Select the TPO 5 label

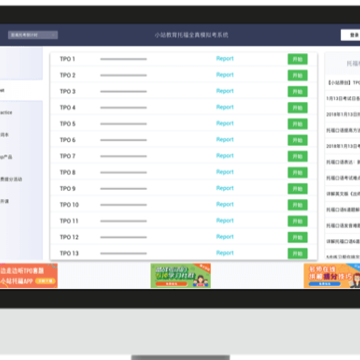click(68, 124)
